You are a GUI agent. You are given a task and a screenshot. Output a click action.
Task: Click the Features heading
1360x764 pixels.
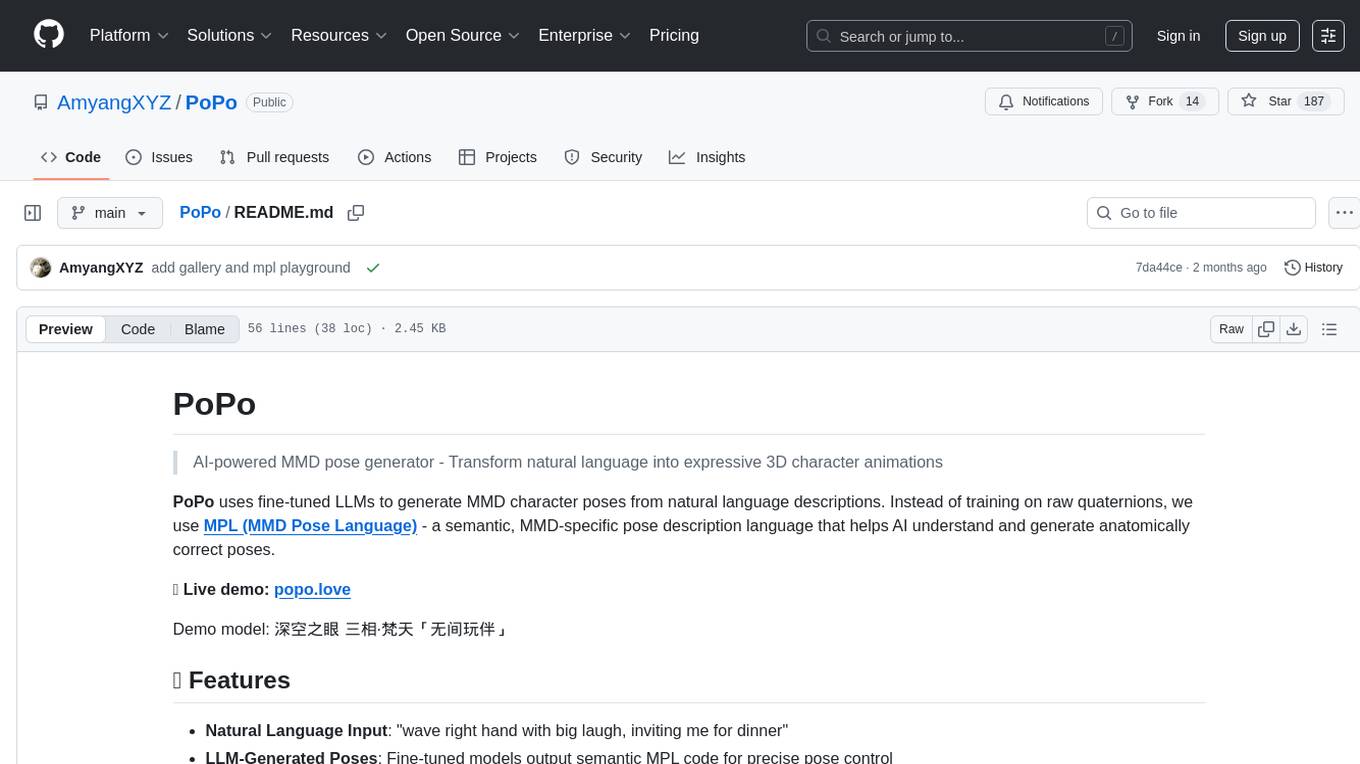coord(231,680)
